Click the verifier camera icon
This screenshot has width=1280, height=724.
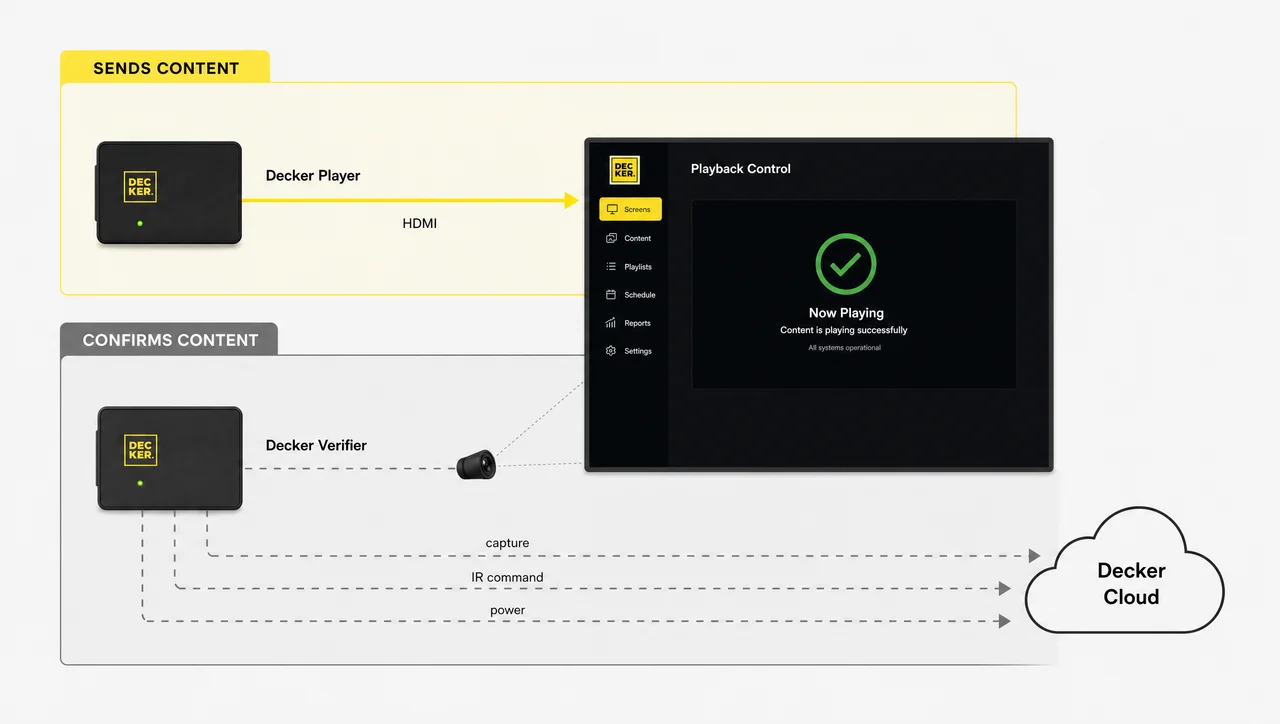point(476,464)
